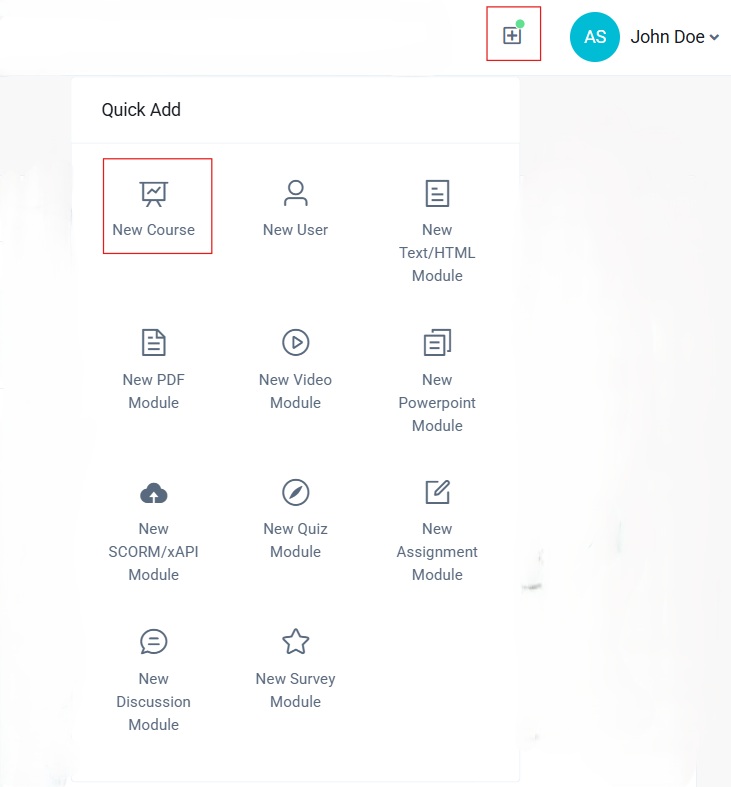
Task: Select the New Discussion Module chat icon
Action: coord(154,641)
